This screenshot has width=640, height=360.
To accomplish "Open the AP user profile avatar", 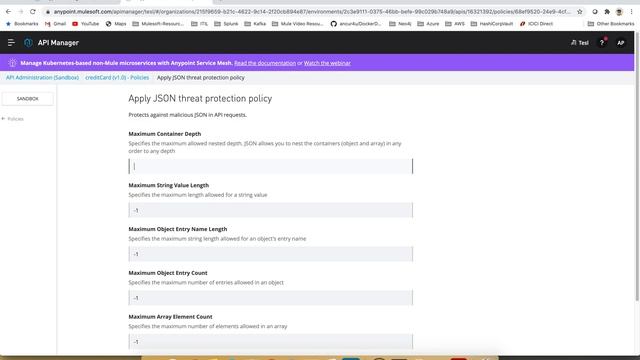I will (x=620, y=42).
